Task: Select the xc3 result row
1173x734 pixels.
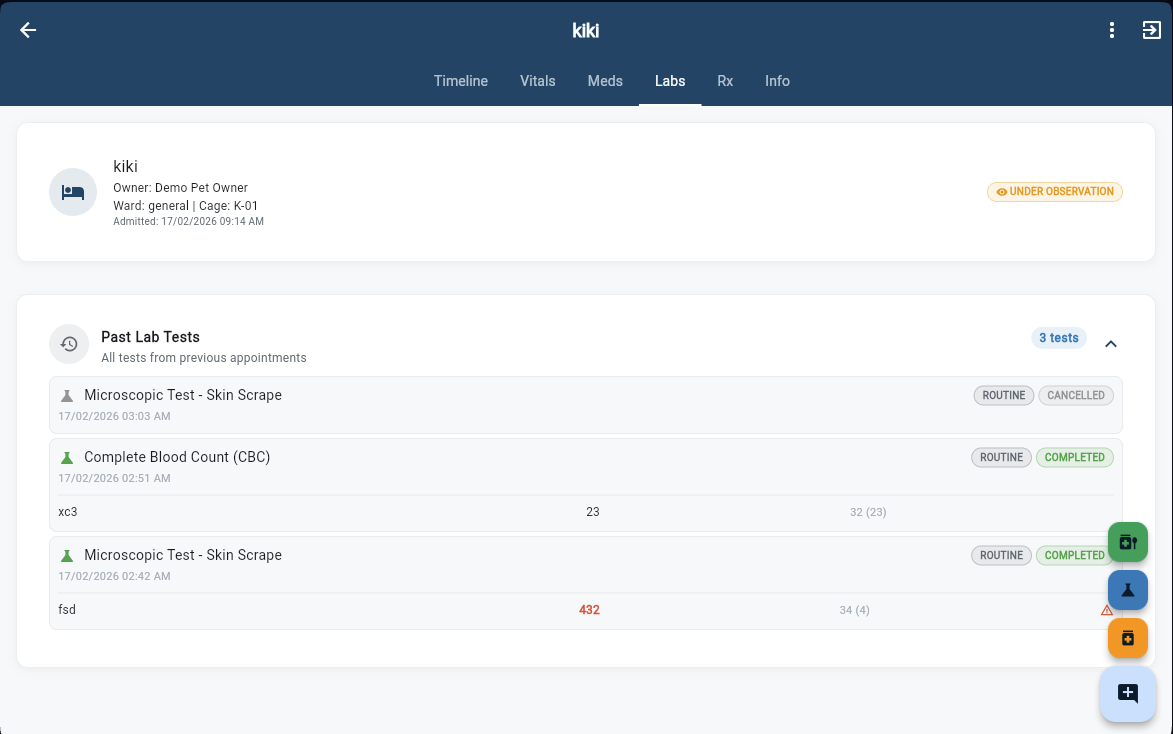Action: 400,511
